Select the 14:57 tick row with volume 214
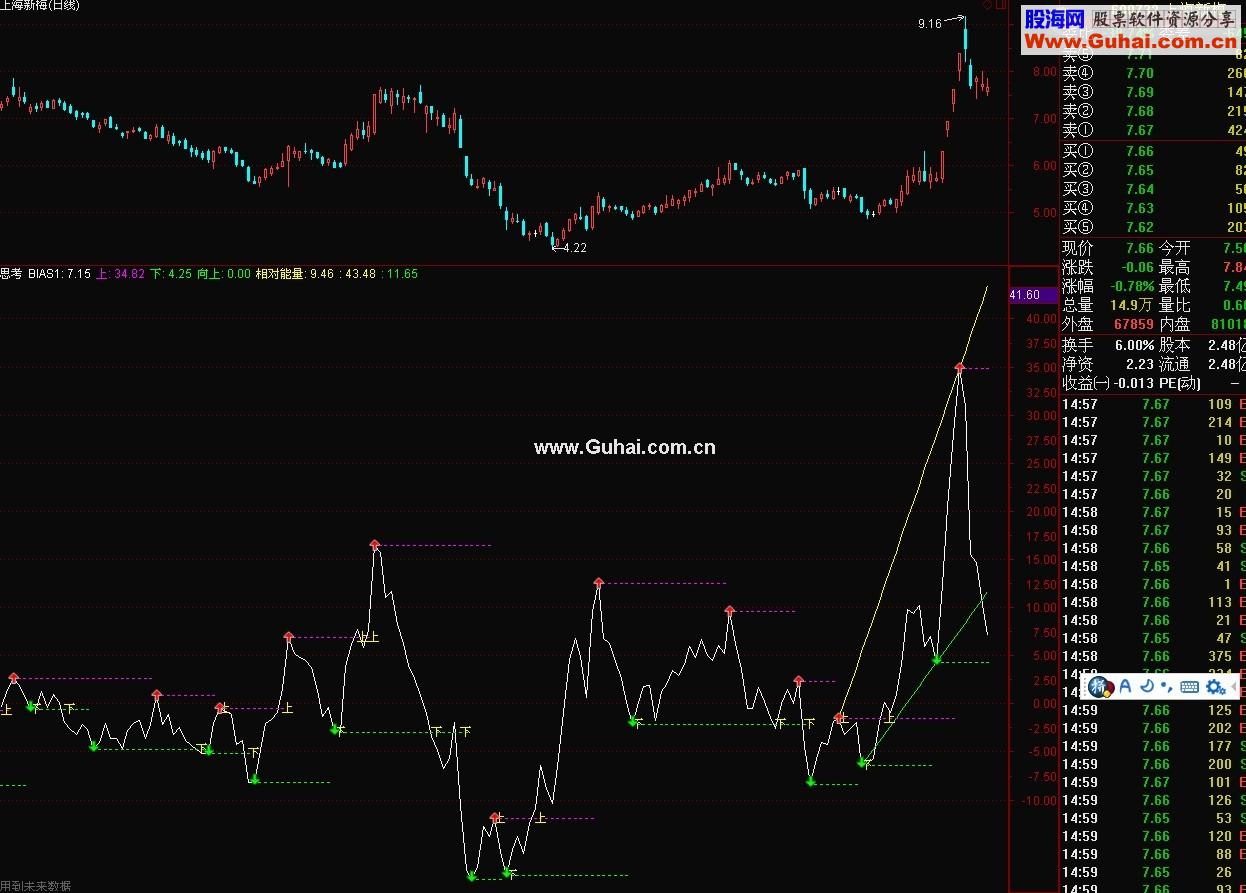Screen dimensions: 1246x893 (1153, 422)
